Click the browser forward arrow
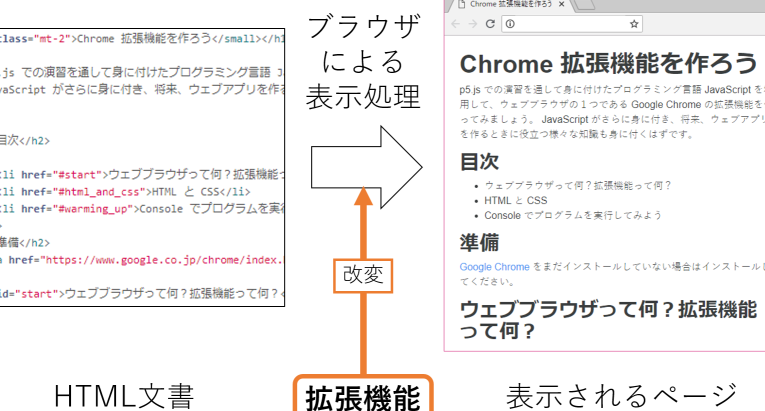Viewport: 765px width, 411px height. 472,23
